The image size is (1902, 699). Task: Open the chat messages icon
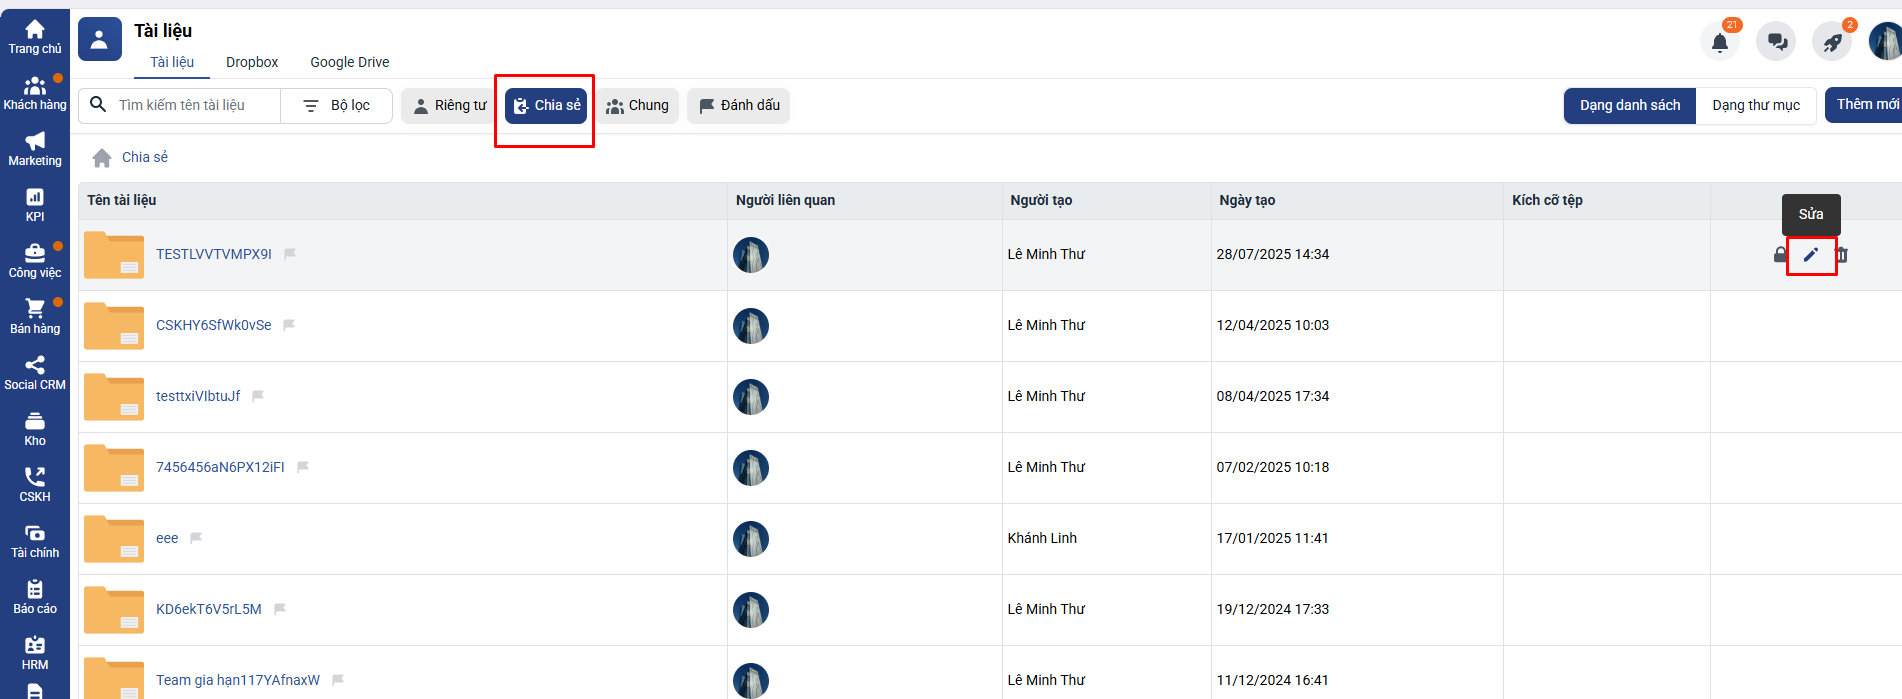[1776, 42]
